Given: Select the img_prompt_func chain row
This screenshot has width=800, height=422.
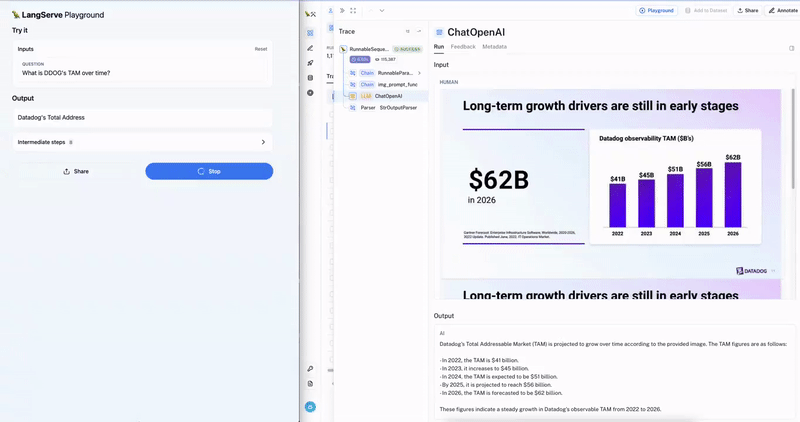Looking at the screenshot, I should coord(386,85).
